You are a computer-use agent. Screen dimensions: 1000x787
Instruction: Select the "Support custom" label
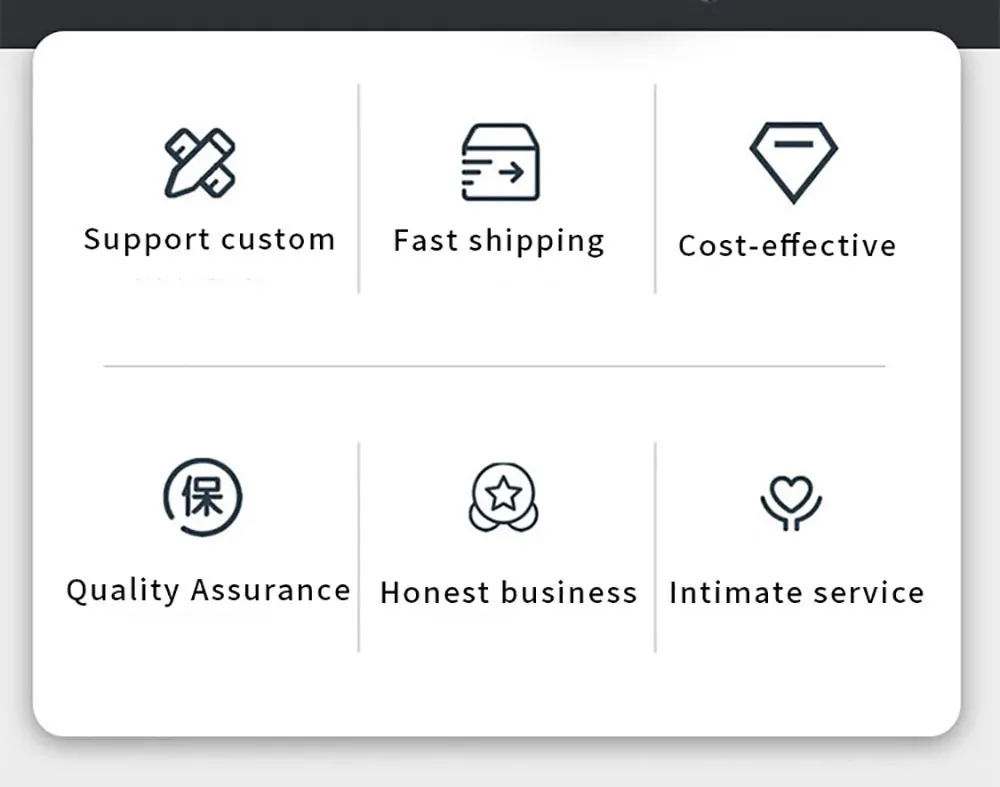click(x=209, y=240)
